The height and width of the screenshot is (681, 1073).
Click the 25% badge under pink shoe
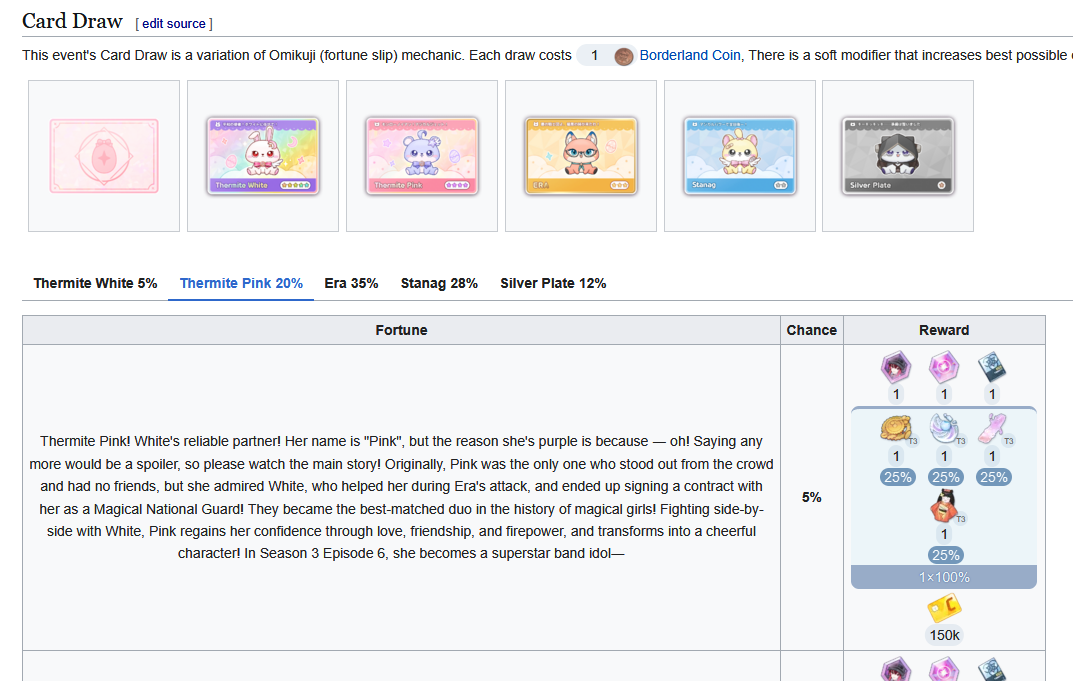[x=993, y=477]
